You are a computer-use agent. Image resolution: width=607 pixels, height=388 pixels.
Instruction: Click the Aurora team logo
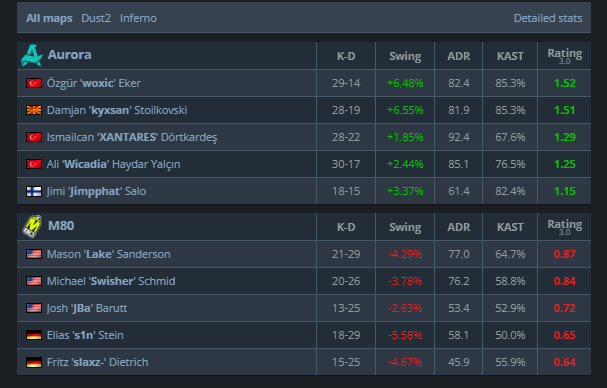click(x=32, y=55)
